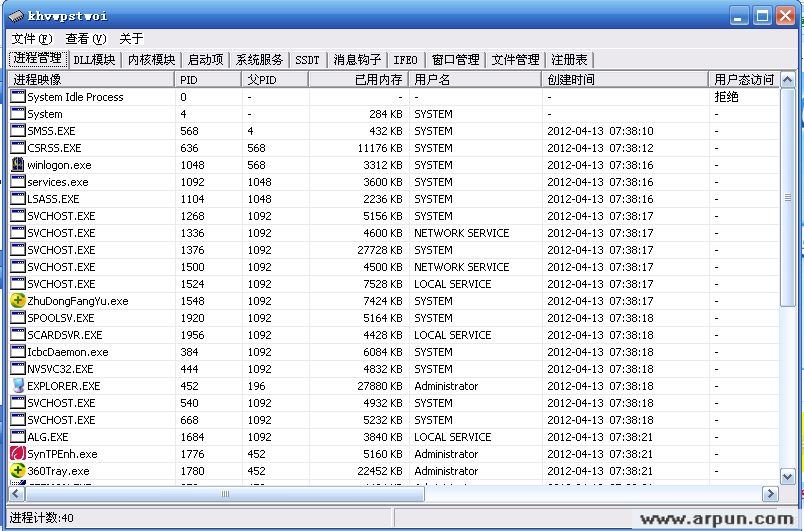
Task: Click the 拒绝 cell for System Idle Process
Action: coord(727,97)
